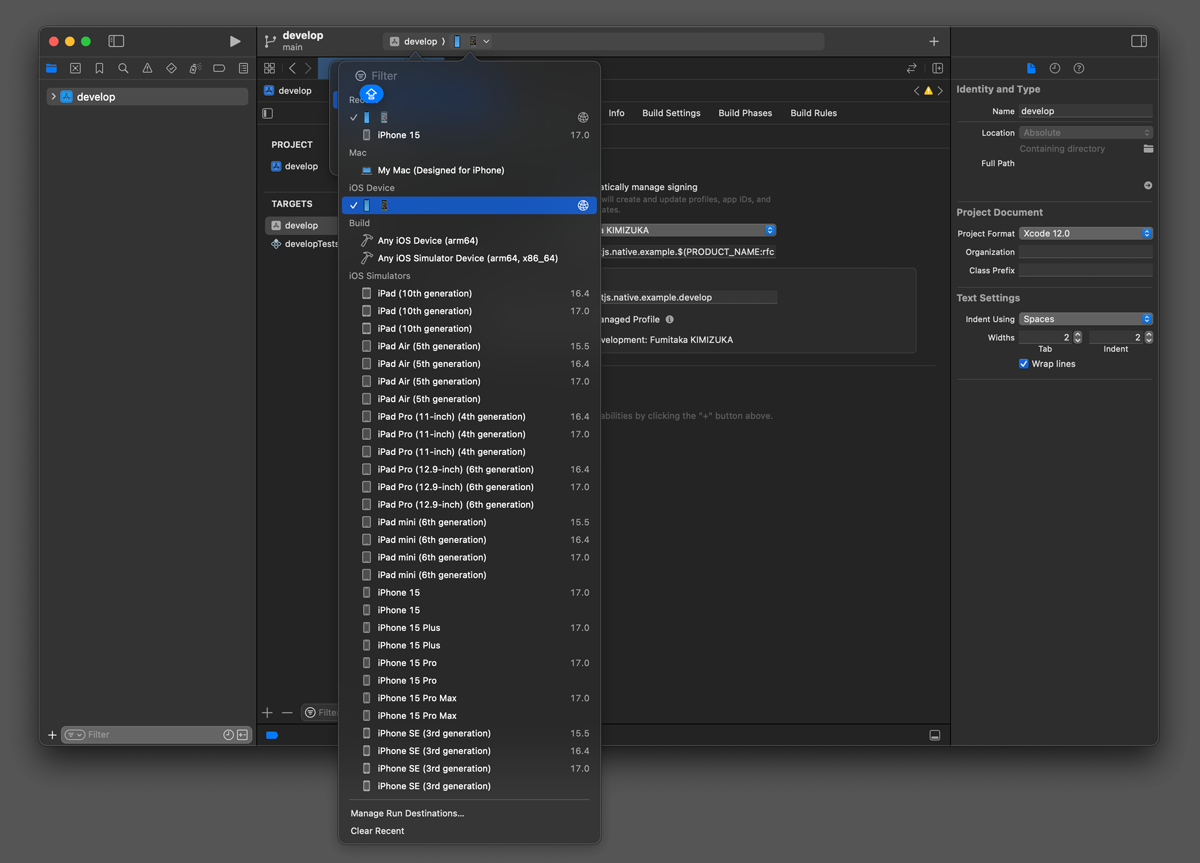The width and height of the screenshot is (1200, 863).
Task: Open the Test navigator diamond icon
Action: click(x=171, y=69)
